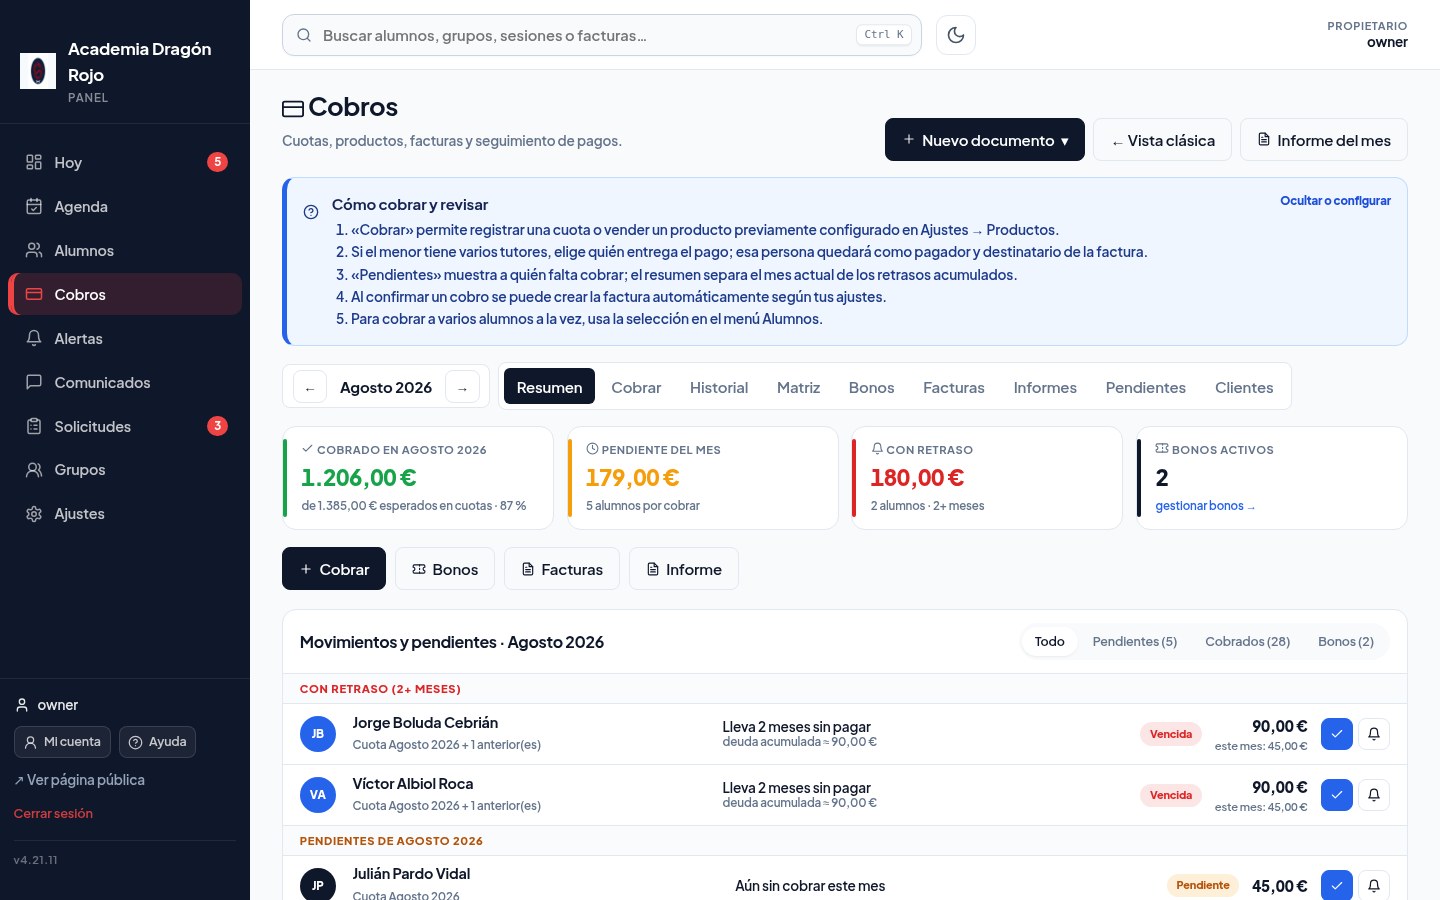Click the Cómo cobrar help icon
This screenshot has width=1440, height=900.
(x=311, y=212)
